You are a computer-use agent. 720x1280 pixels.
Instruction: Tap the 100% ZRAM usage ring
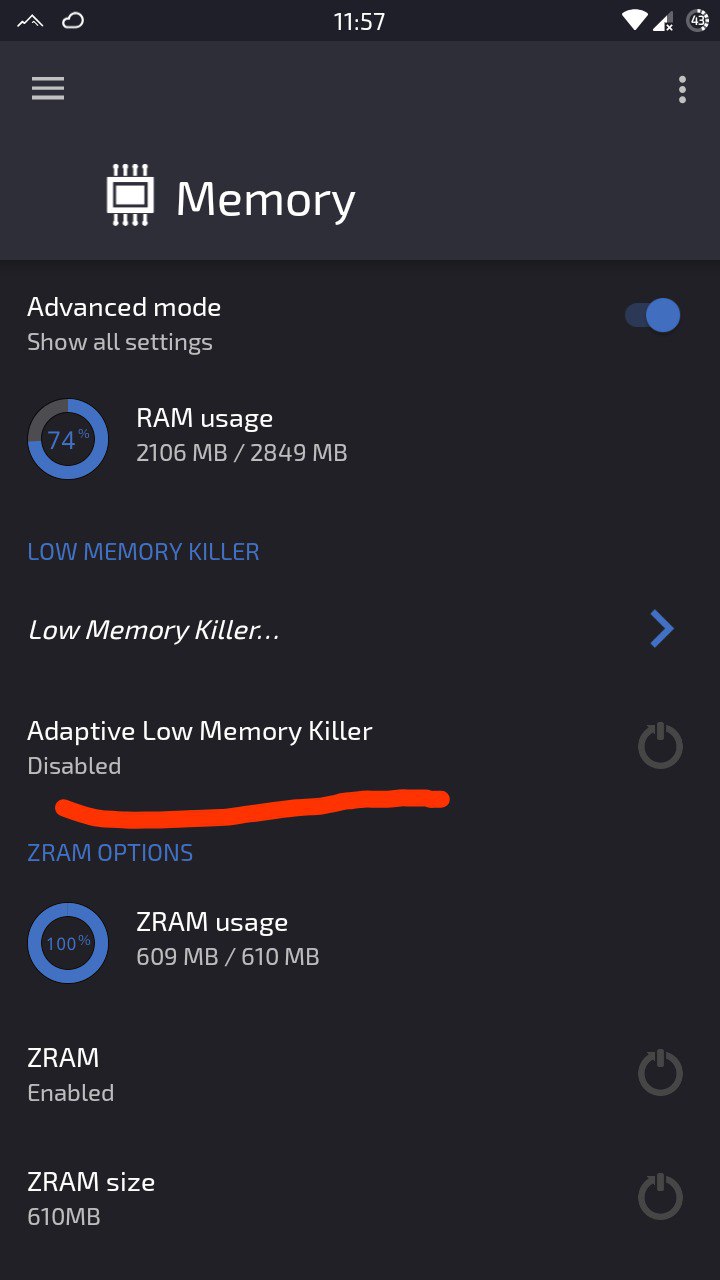68,943
